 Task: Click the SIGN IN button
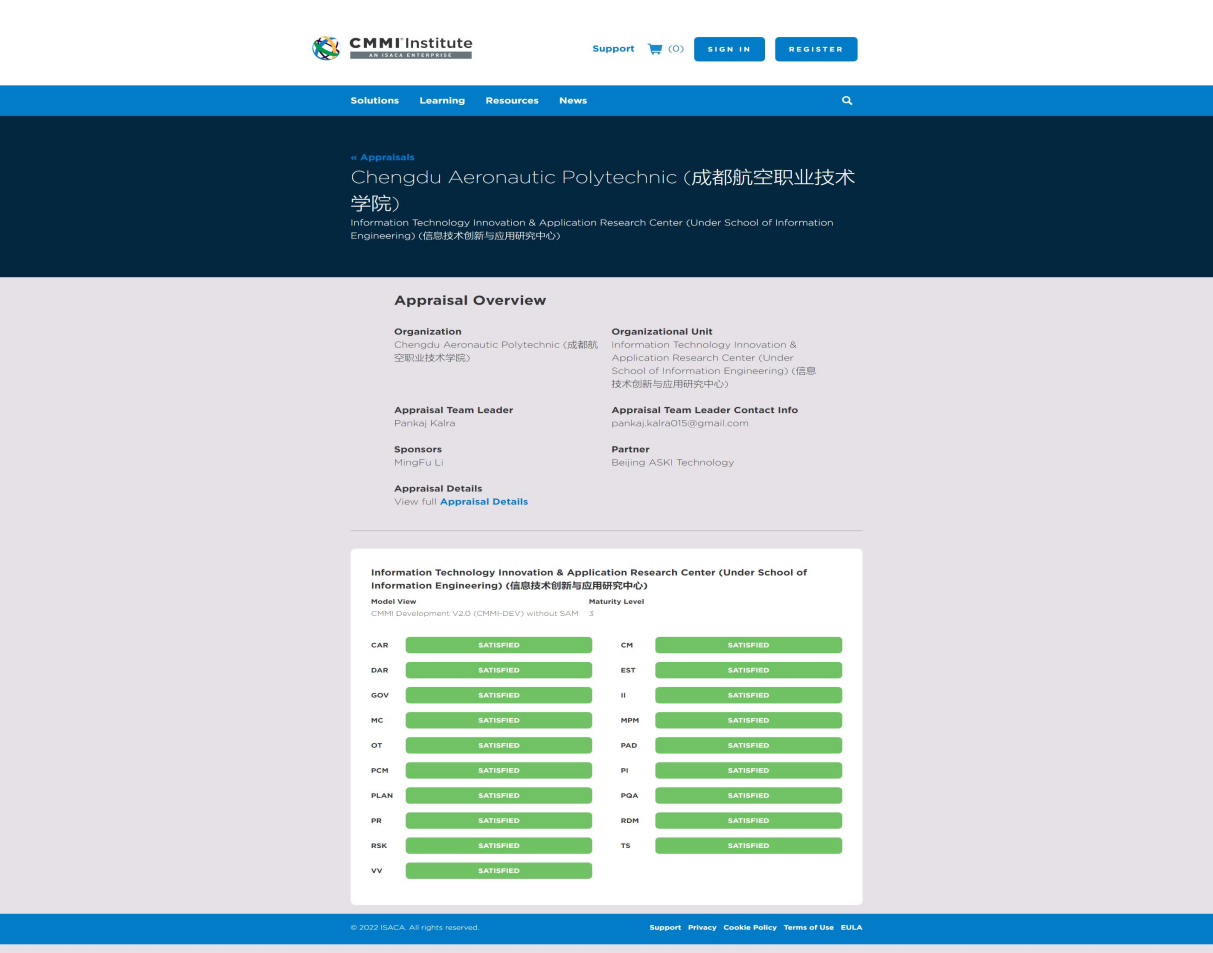click(x=729, y=49)
